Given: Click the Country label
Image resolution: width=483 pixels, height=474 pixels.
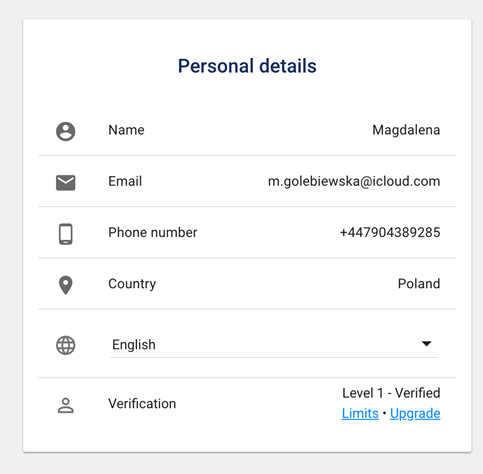Looking at the screenshot, I should point(132,284).
